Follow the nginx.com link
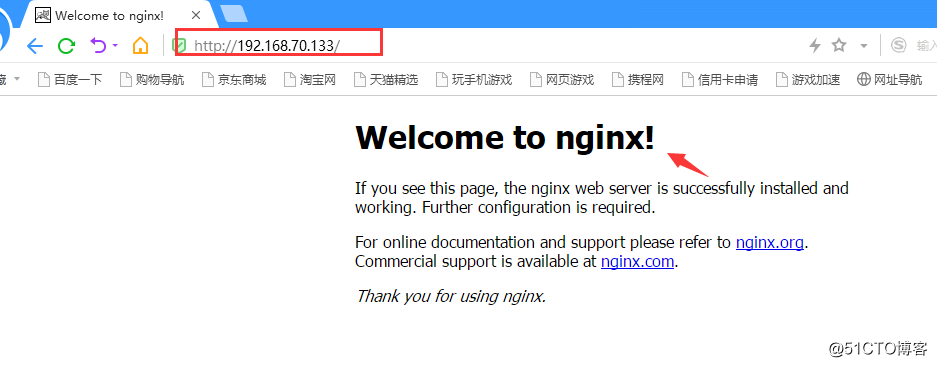 coord(638,261)
